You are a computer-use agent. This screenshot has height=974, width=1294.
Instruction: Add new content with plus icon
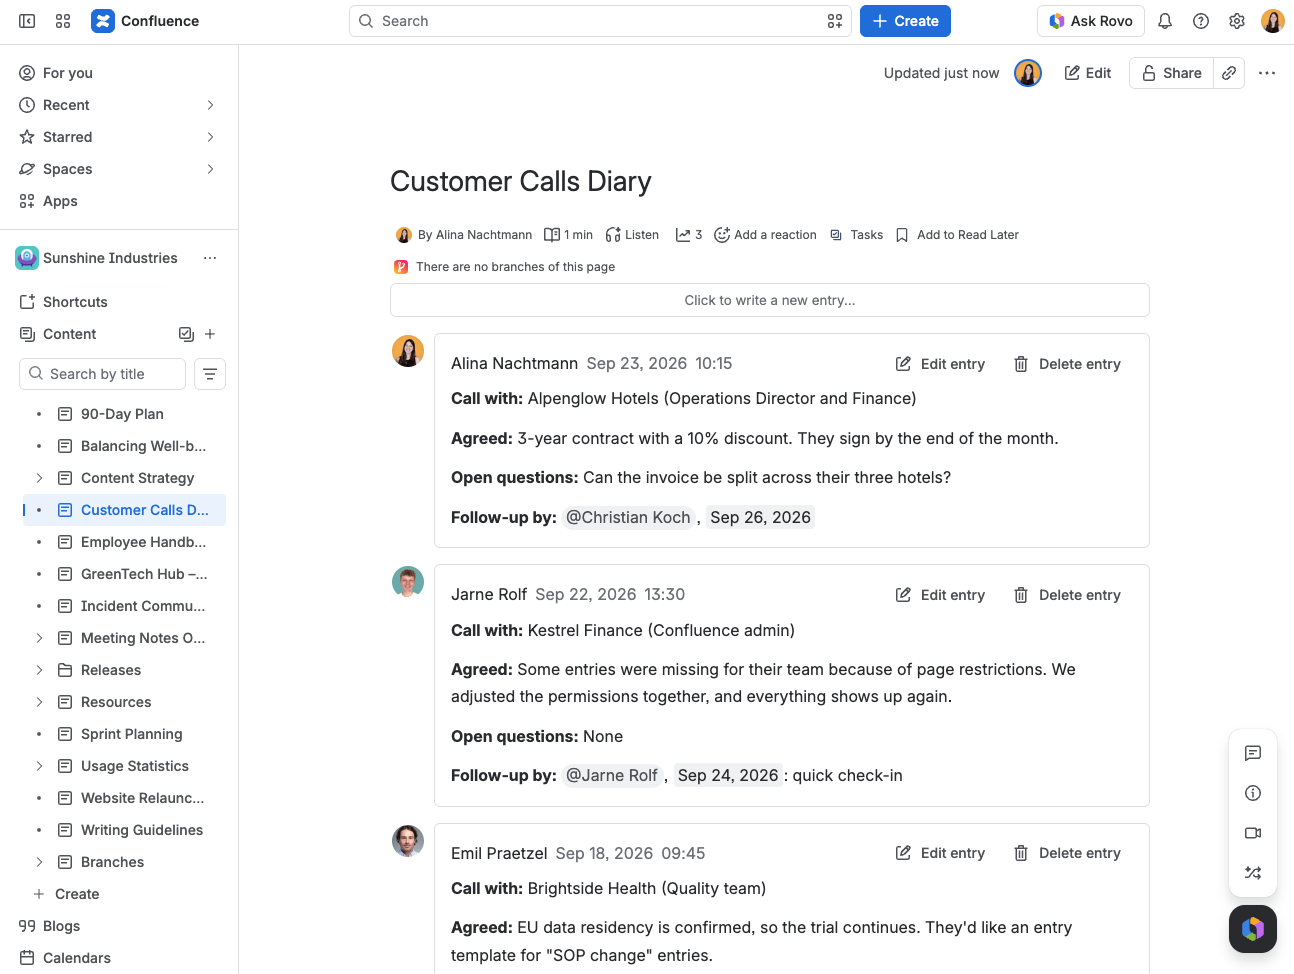click(x=210, y=334)
